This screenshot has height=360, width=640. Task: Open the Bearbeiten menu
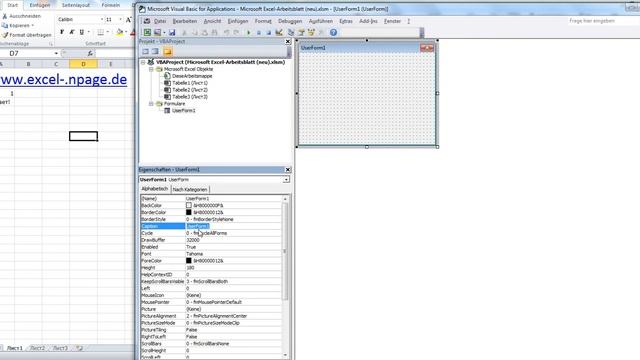184,21
